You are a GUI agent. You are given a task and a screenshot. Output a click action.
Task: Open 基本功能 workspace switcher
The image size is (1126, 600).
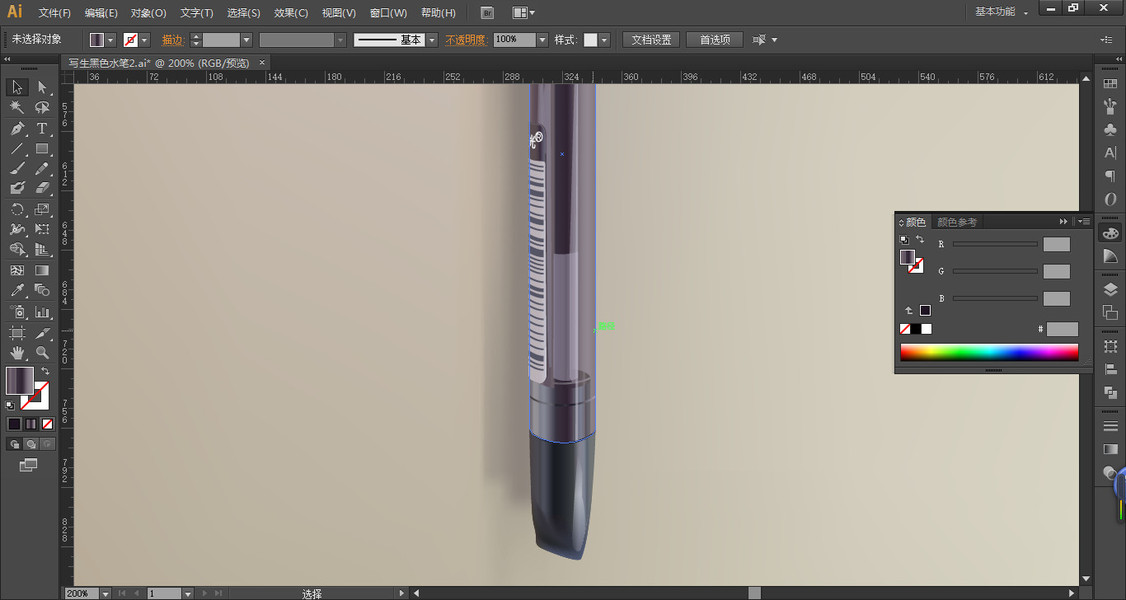point(1001,12)
